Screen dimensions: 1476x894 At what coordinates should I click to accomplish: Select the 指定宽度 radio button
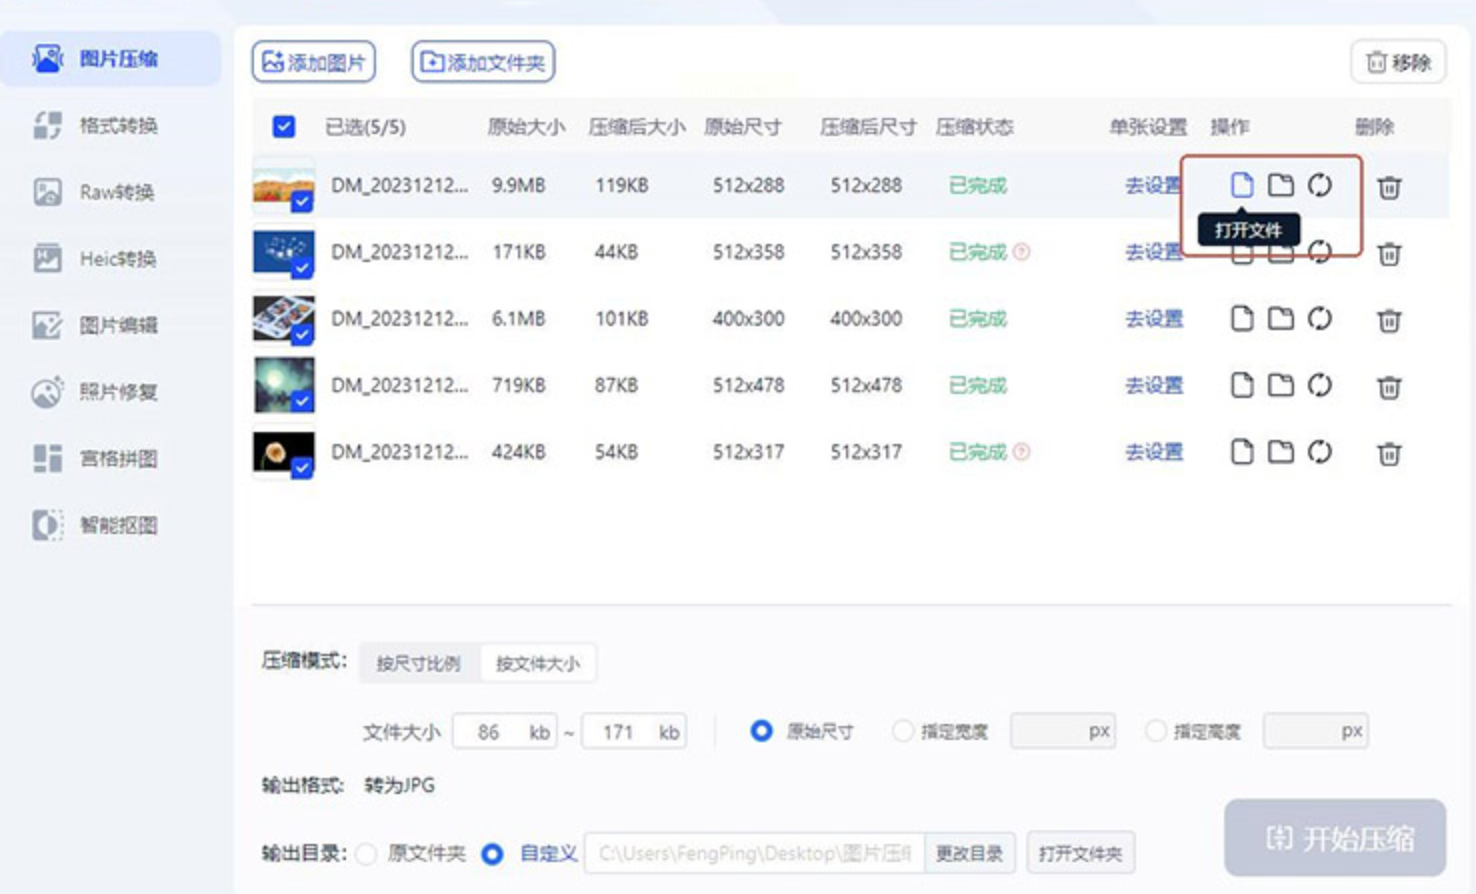pos(903,731)
